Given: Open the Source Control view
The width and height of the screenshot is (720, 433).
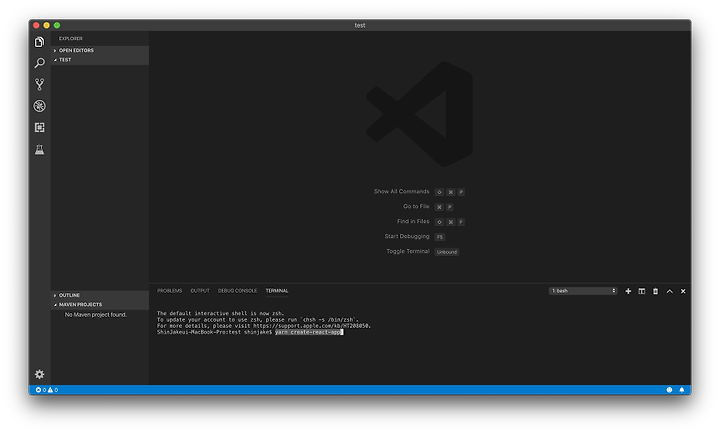Looking at the screenshot, I should [x=39, y=84].
